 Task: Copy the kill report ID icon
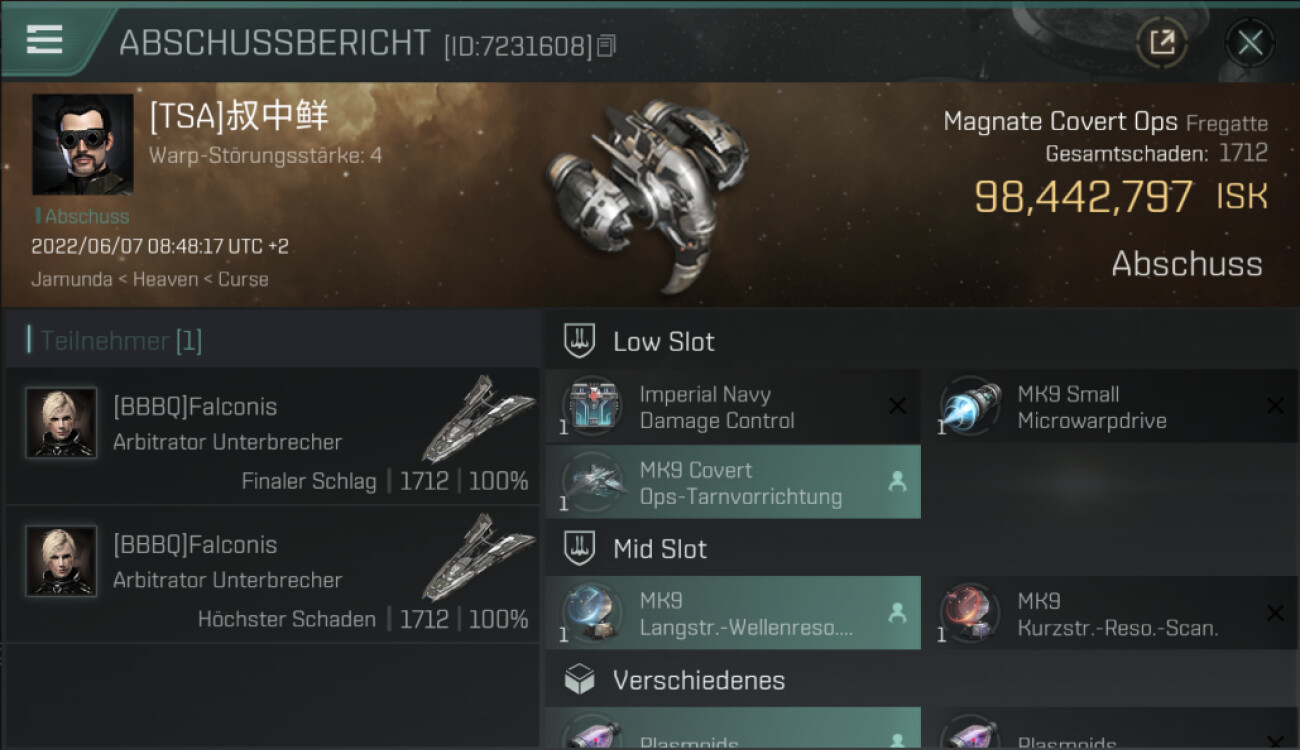coord(606,46)
